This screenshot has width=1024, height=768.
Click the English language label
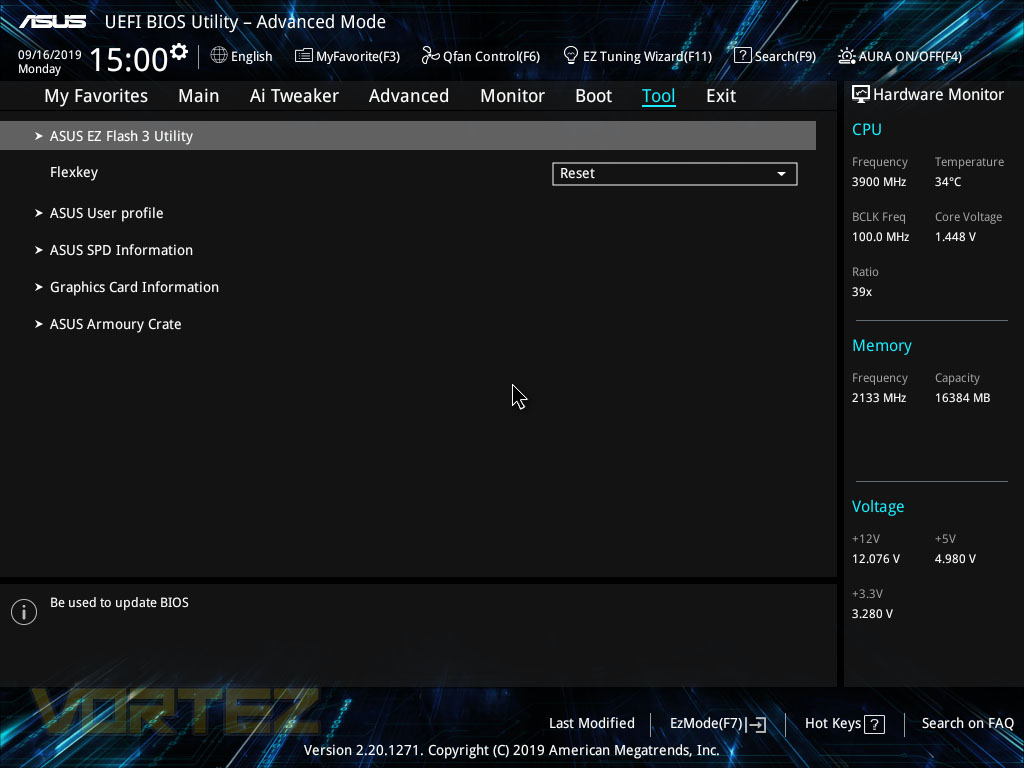click(251, 57)
